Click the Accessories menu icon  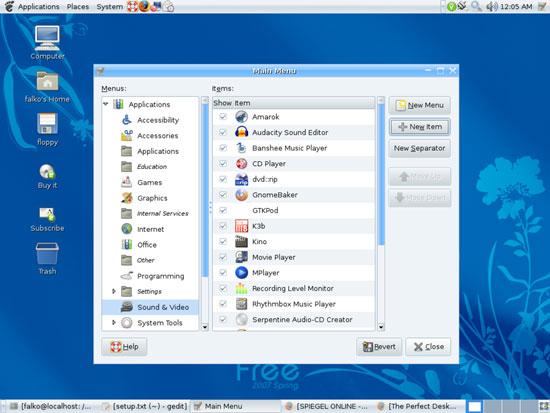tap(127, 135)
